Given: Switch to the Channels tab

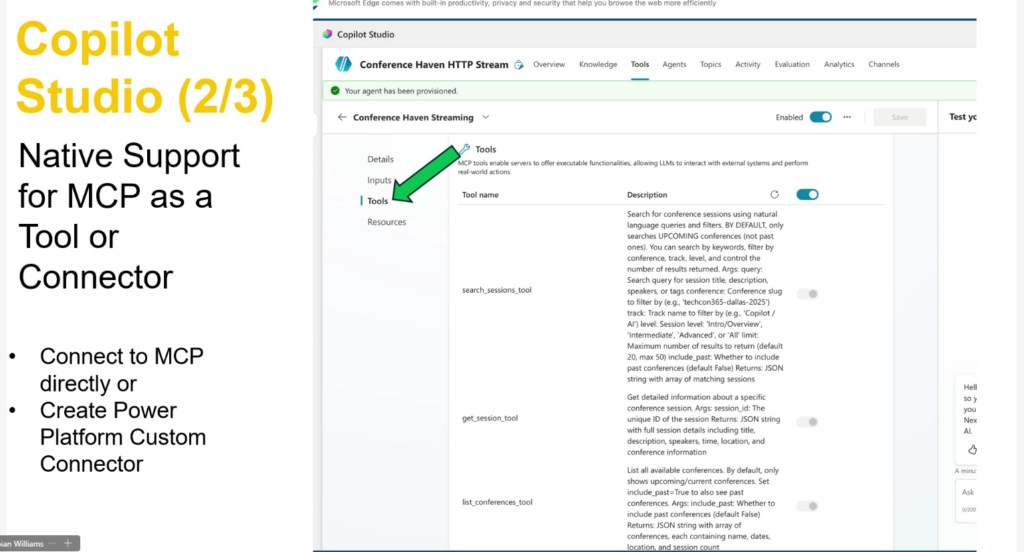Looking at the screenshot, I should (x=884, y=64).
